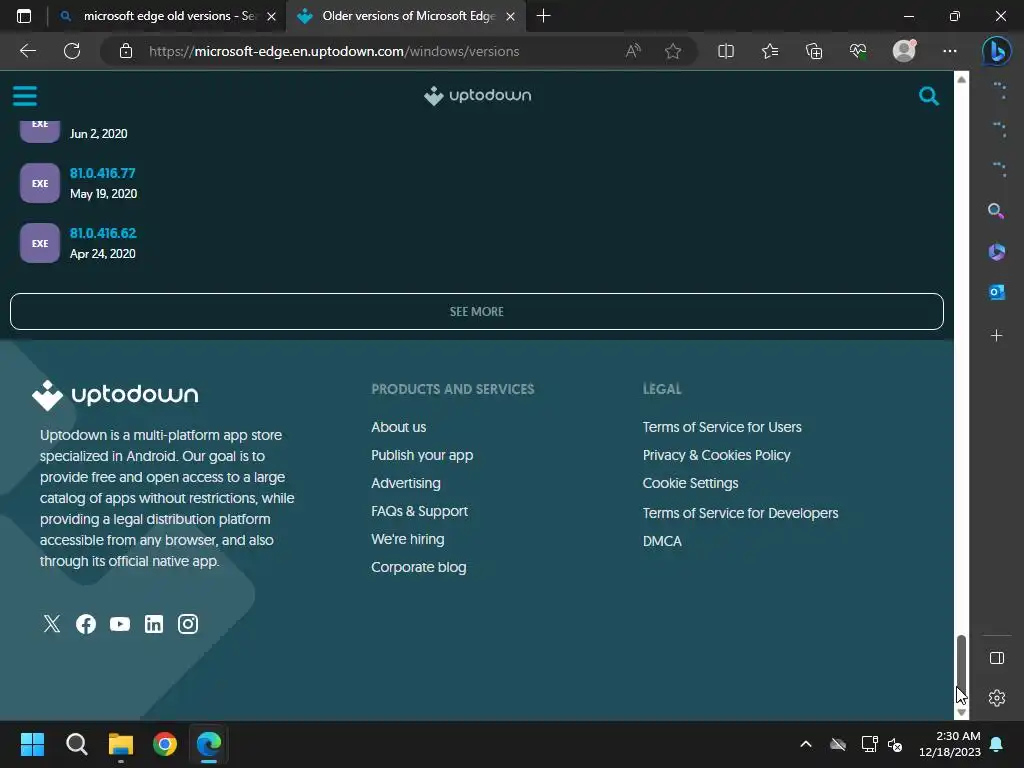Open Google Chrome from the taskbar
The height and width of the screenshot is (768, 1024).
165,744
